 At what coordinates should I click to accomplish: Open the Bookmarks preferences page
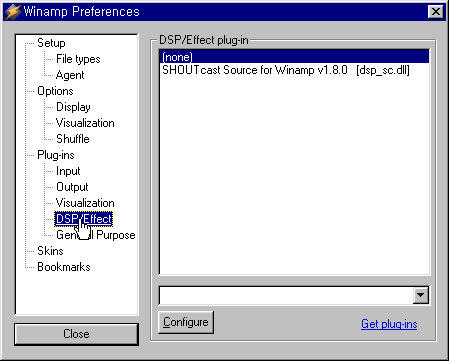[x=64, y=267]
